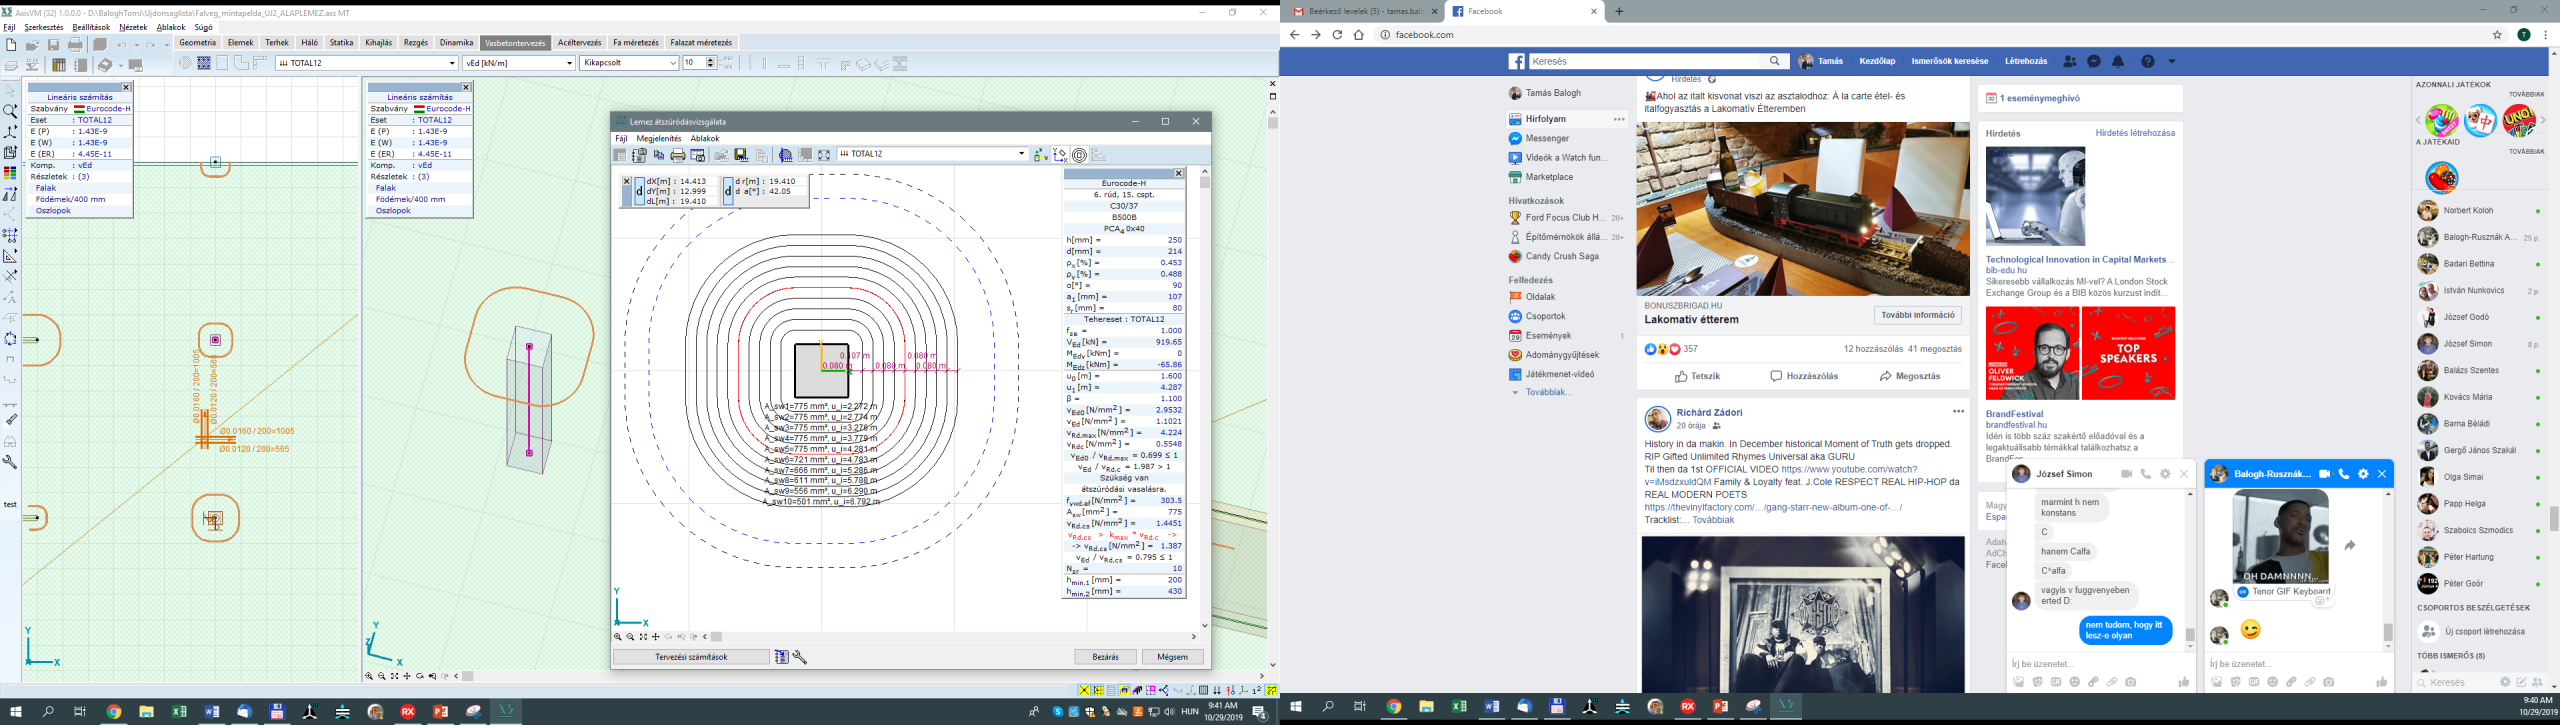Click the save icon in punching dialog toolbar
Image resolution: width=2560 pixels, height=725 pixels.
tap(741, 155)
